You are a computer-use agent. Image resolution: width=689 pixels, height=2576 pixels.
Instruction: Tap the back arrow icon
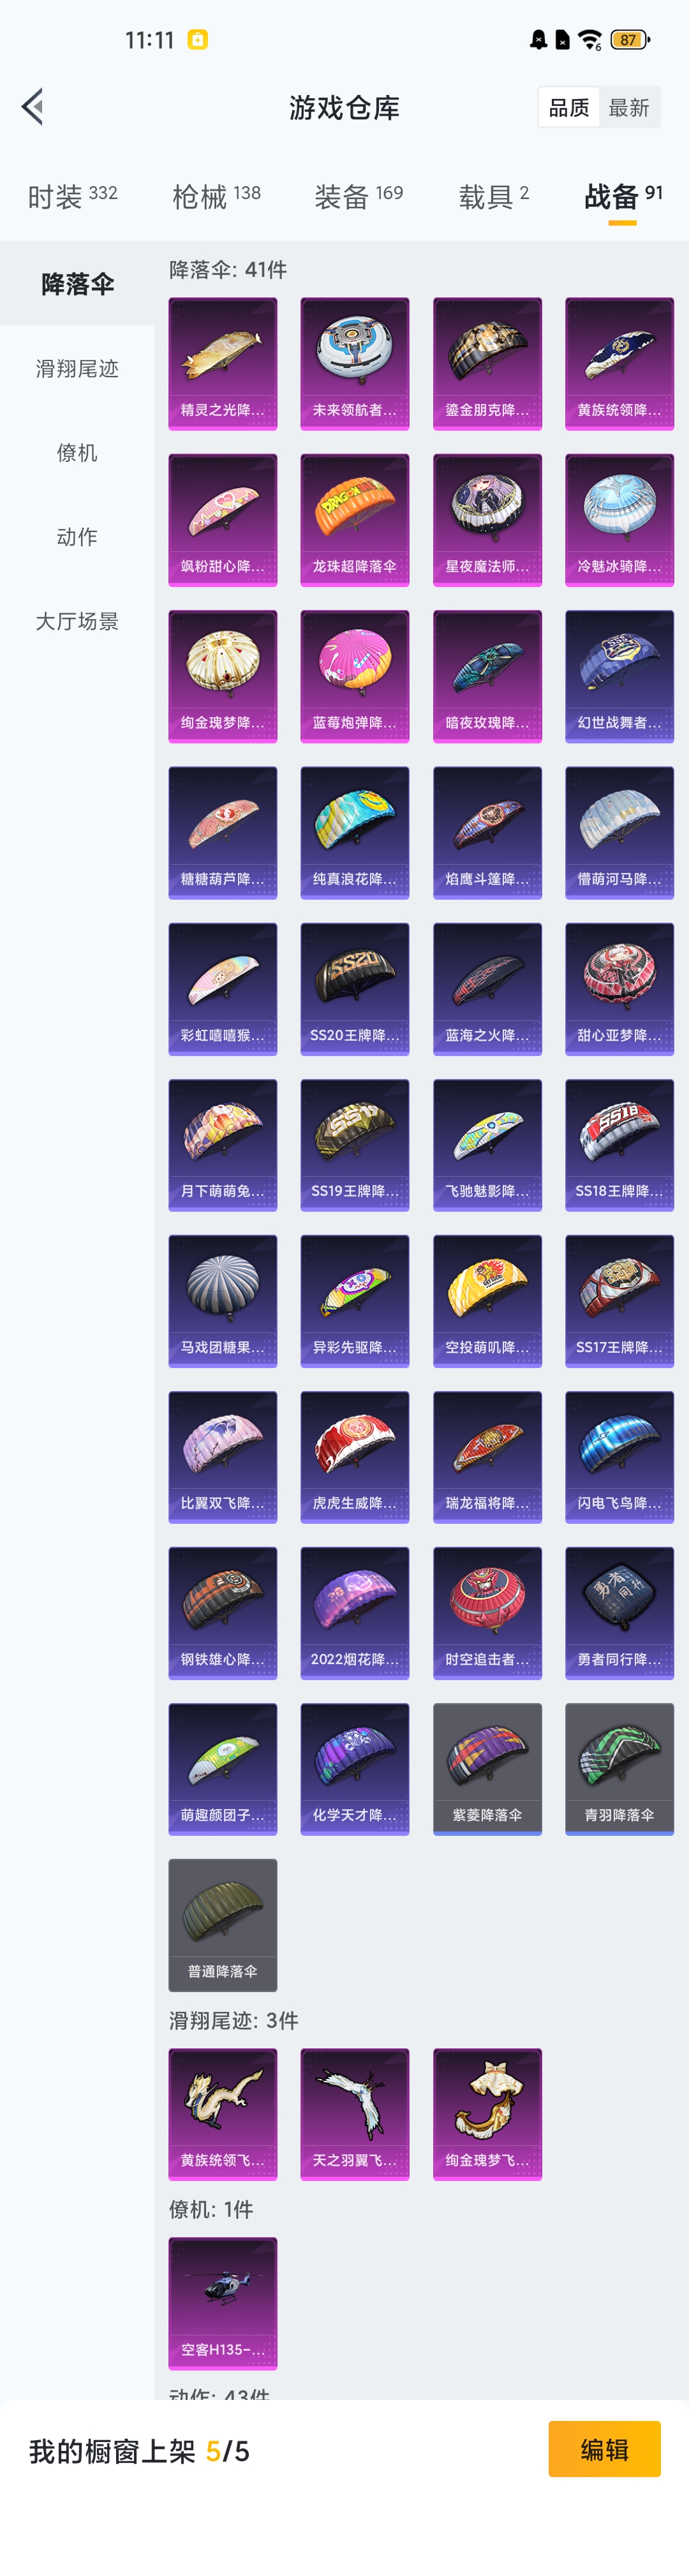(x=33, y=107)
